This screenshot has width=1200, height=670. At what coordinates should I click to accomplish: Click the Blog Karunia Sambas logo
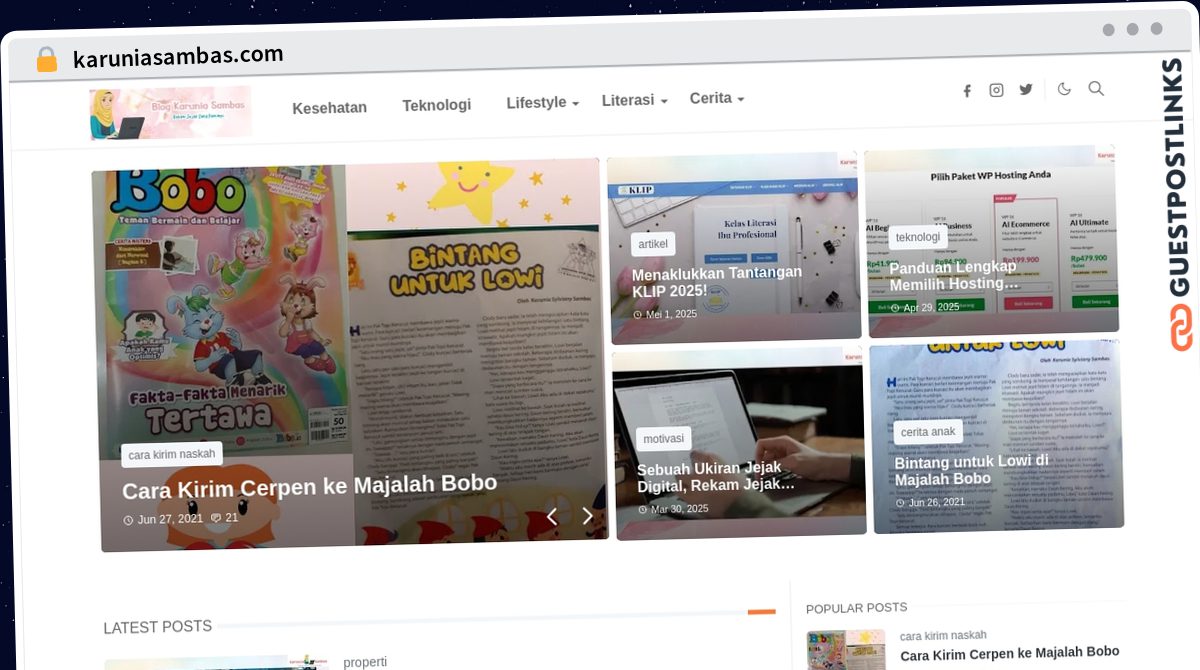pos(170,113)
